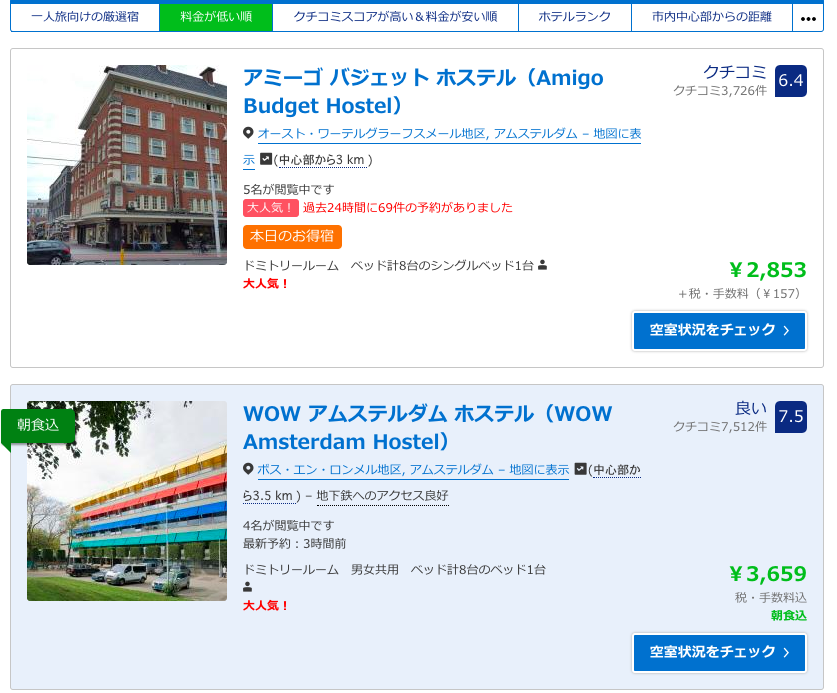Click the 朝食込 green ribbon badge
837x693 pixels.
pos(37,426)
